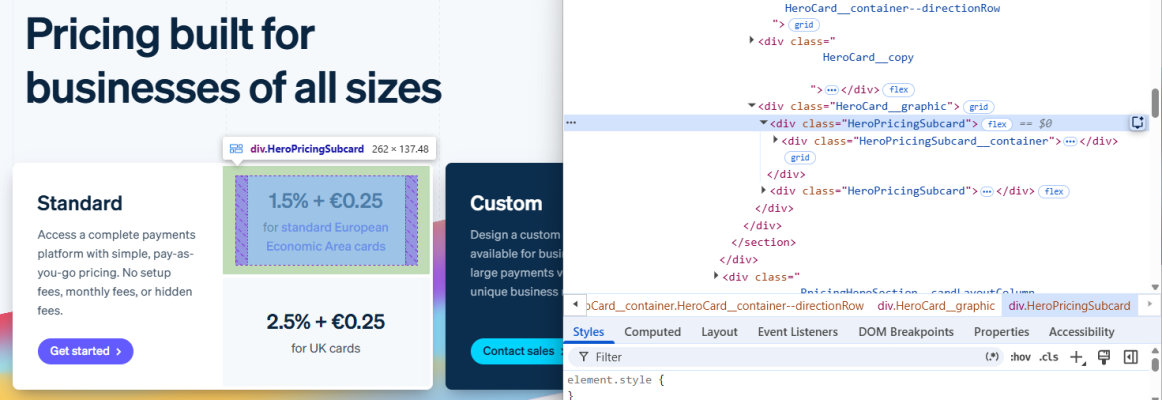This screenshot has height=400, width=1162.
Task: Expand the second collapsed HeroPricingSubcard node
Action: 764,191
